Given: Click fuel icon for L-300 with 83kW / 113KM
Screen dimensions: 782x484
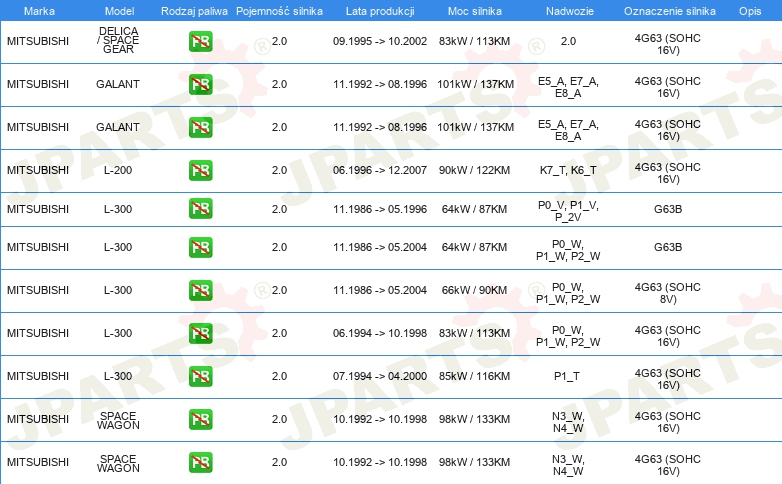Looking at the screenshot, I should click(x=200, y=333).
